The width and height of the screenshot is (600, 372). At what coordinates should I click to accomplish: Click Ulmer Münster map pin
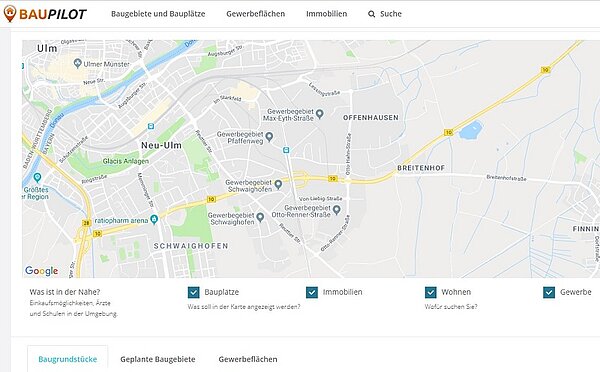pyautogui.click(x=78, y=63)
